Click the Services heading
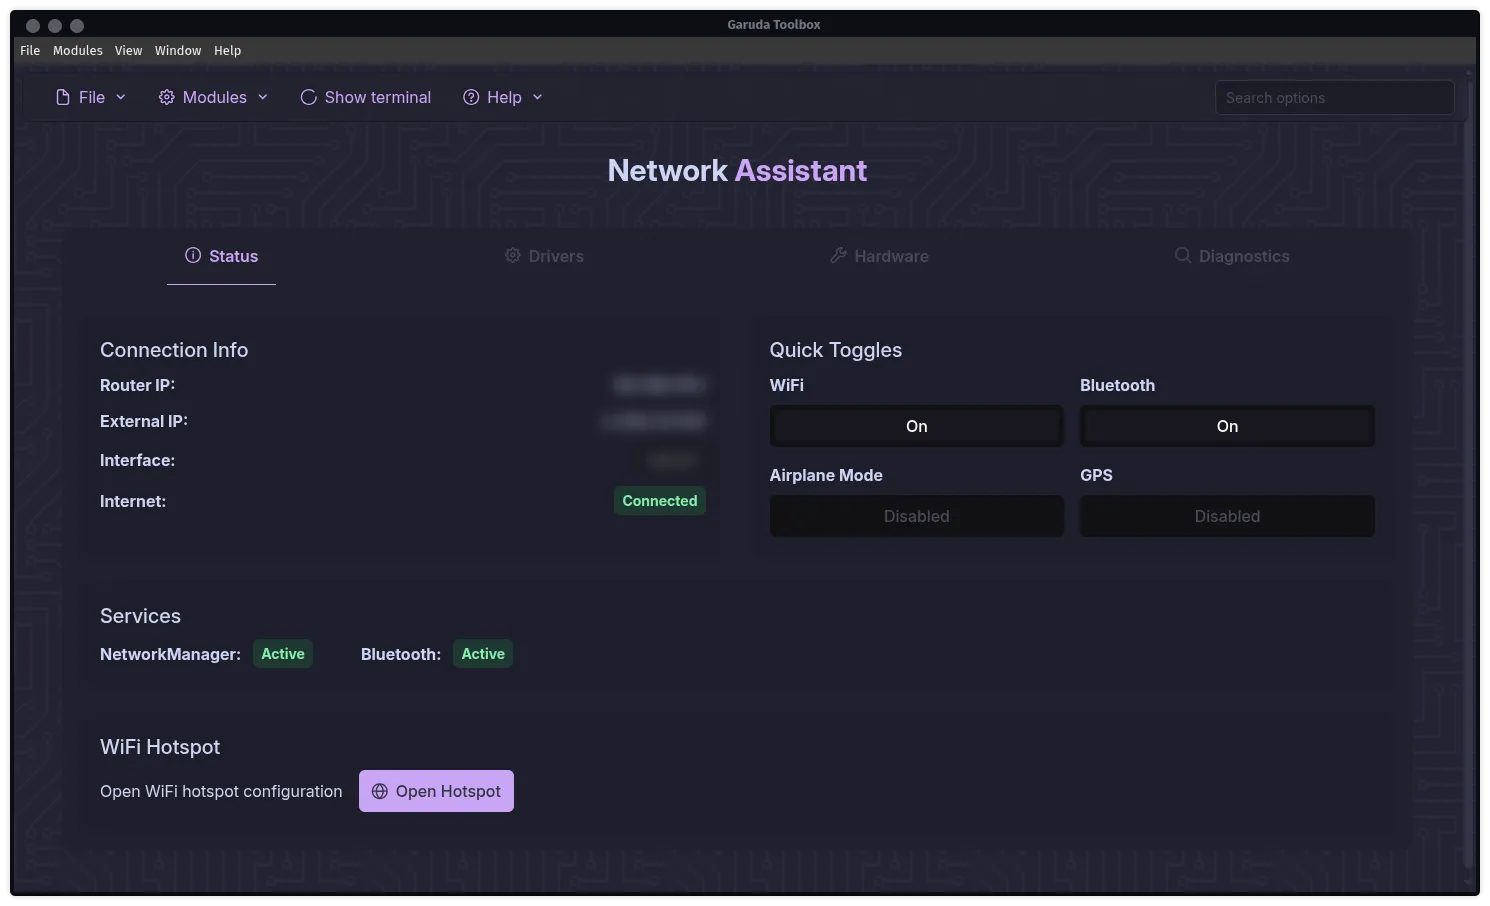The height and width of the screenshot is (906, 1490). 140,616
